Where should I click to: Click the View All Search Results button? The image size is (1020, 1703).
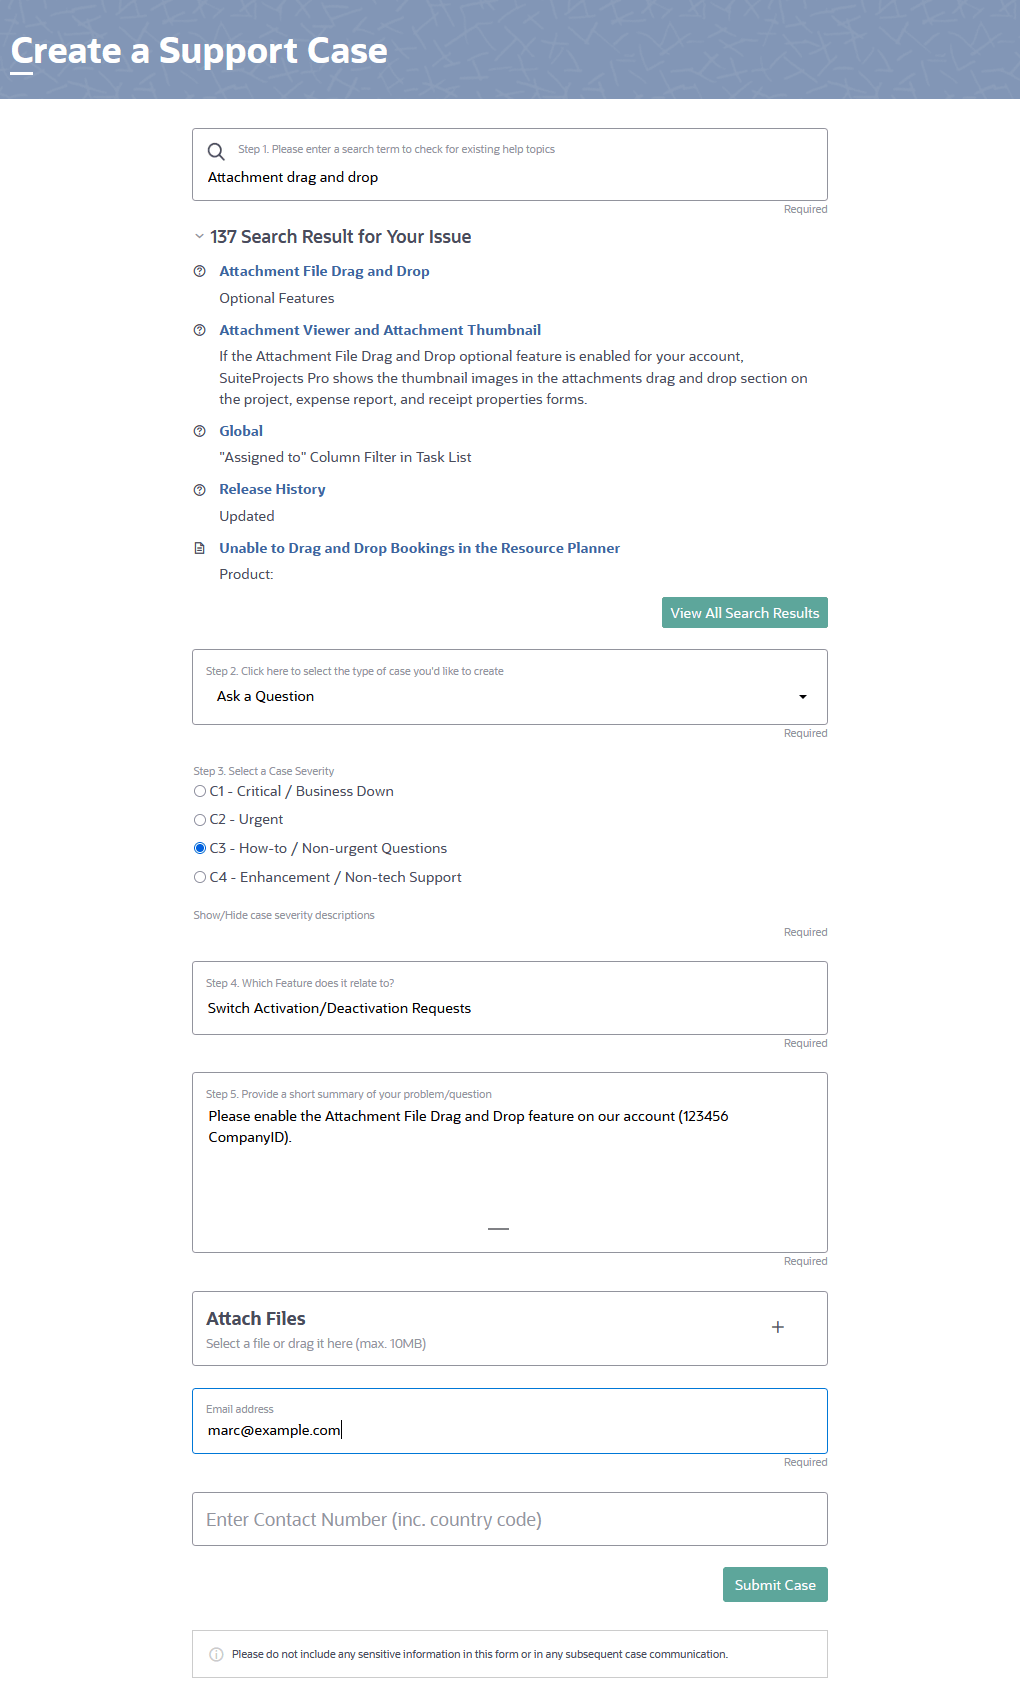tap(744, 612)
